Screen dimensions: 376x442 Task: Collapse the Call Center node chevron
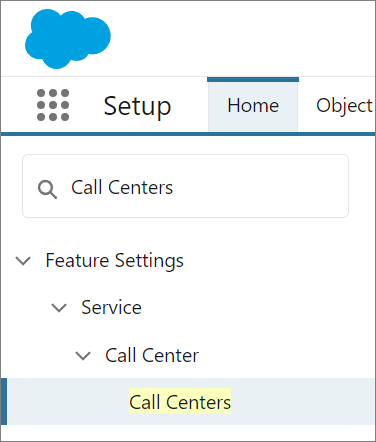[83, 356]
